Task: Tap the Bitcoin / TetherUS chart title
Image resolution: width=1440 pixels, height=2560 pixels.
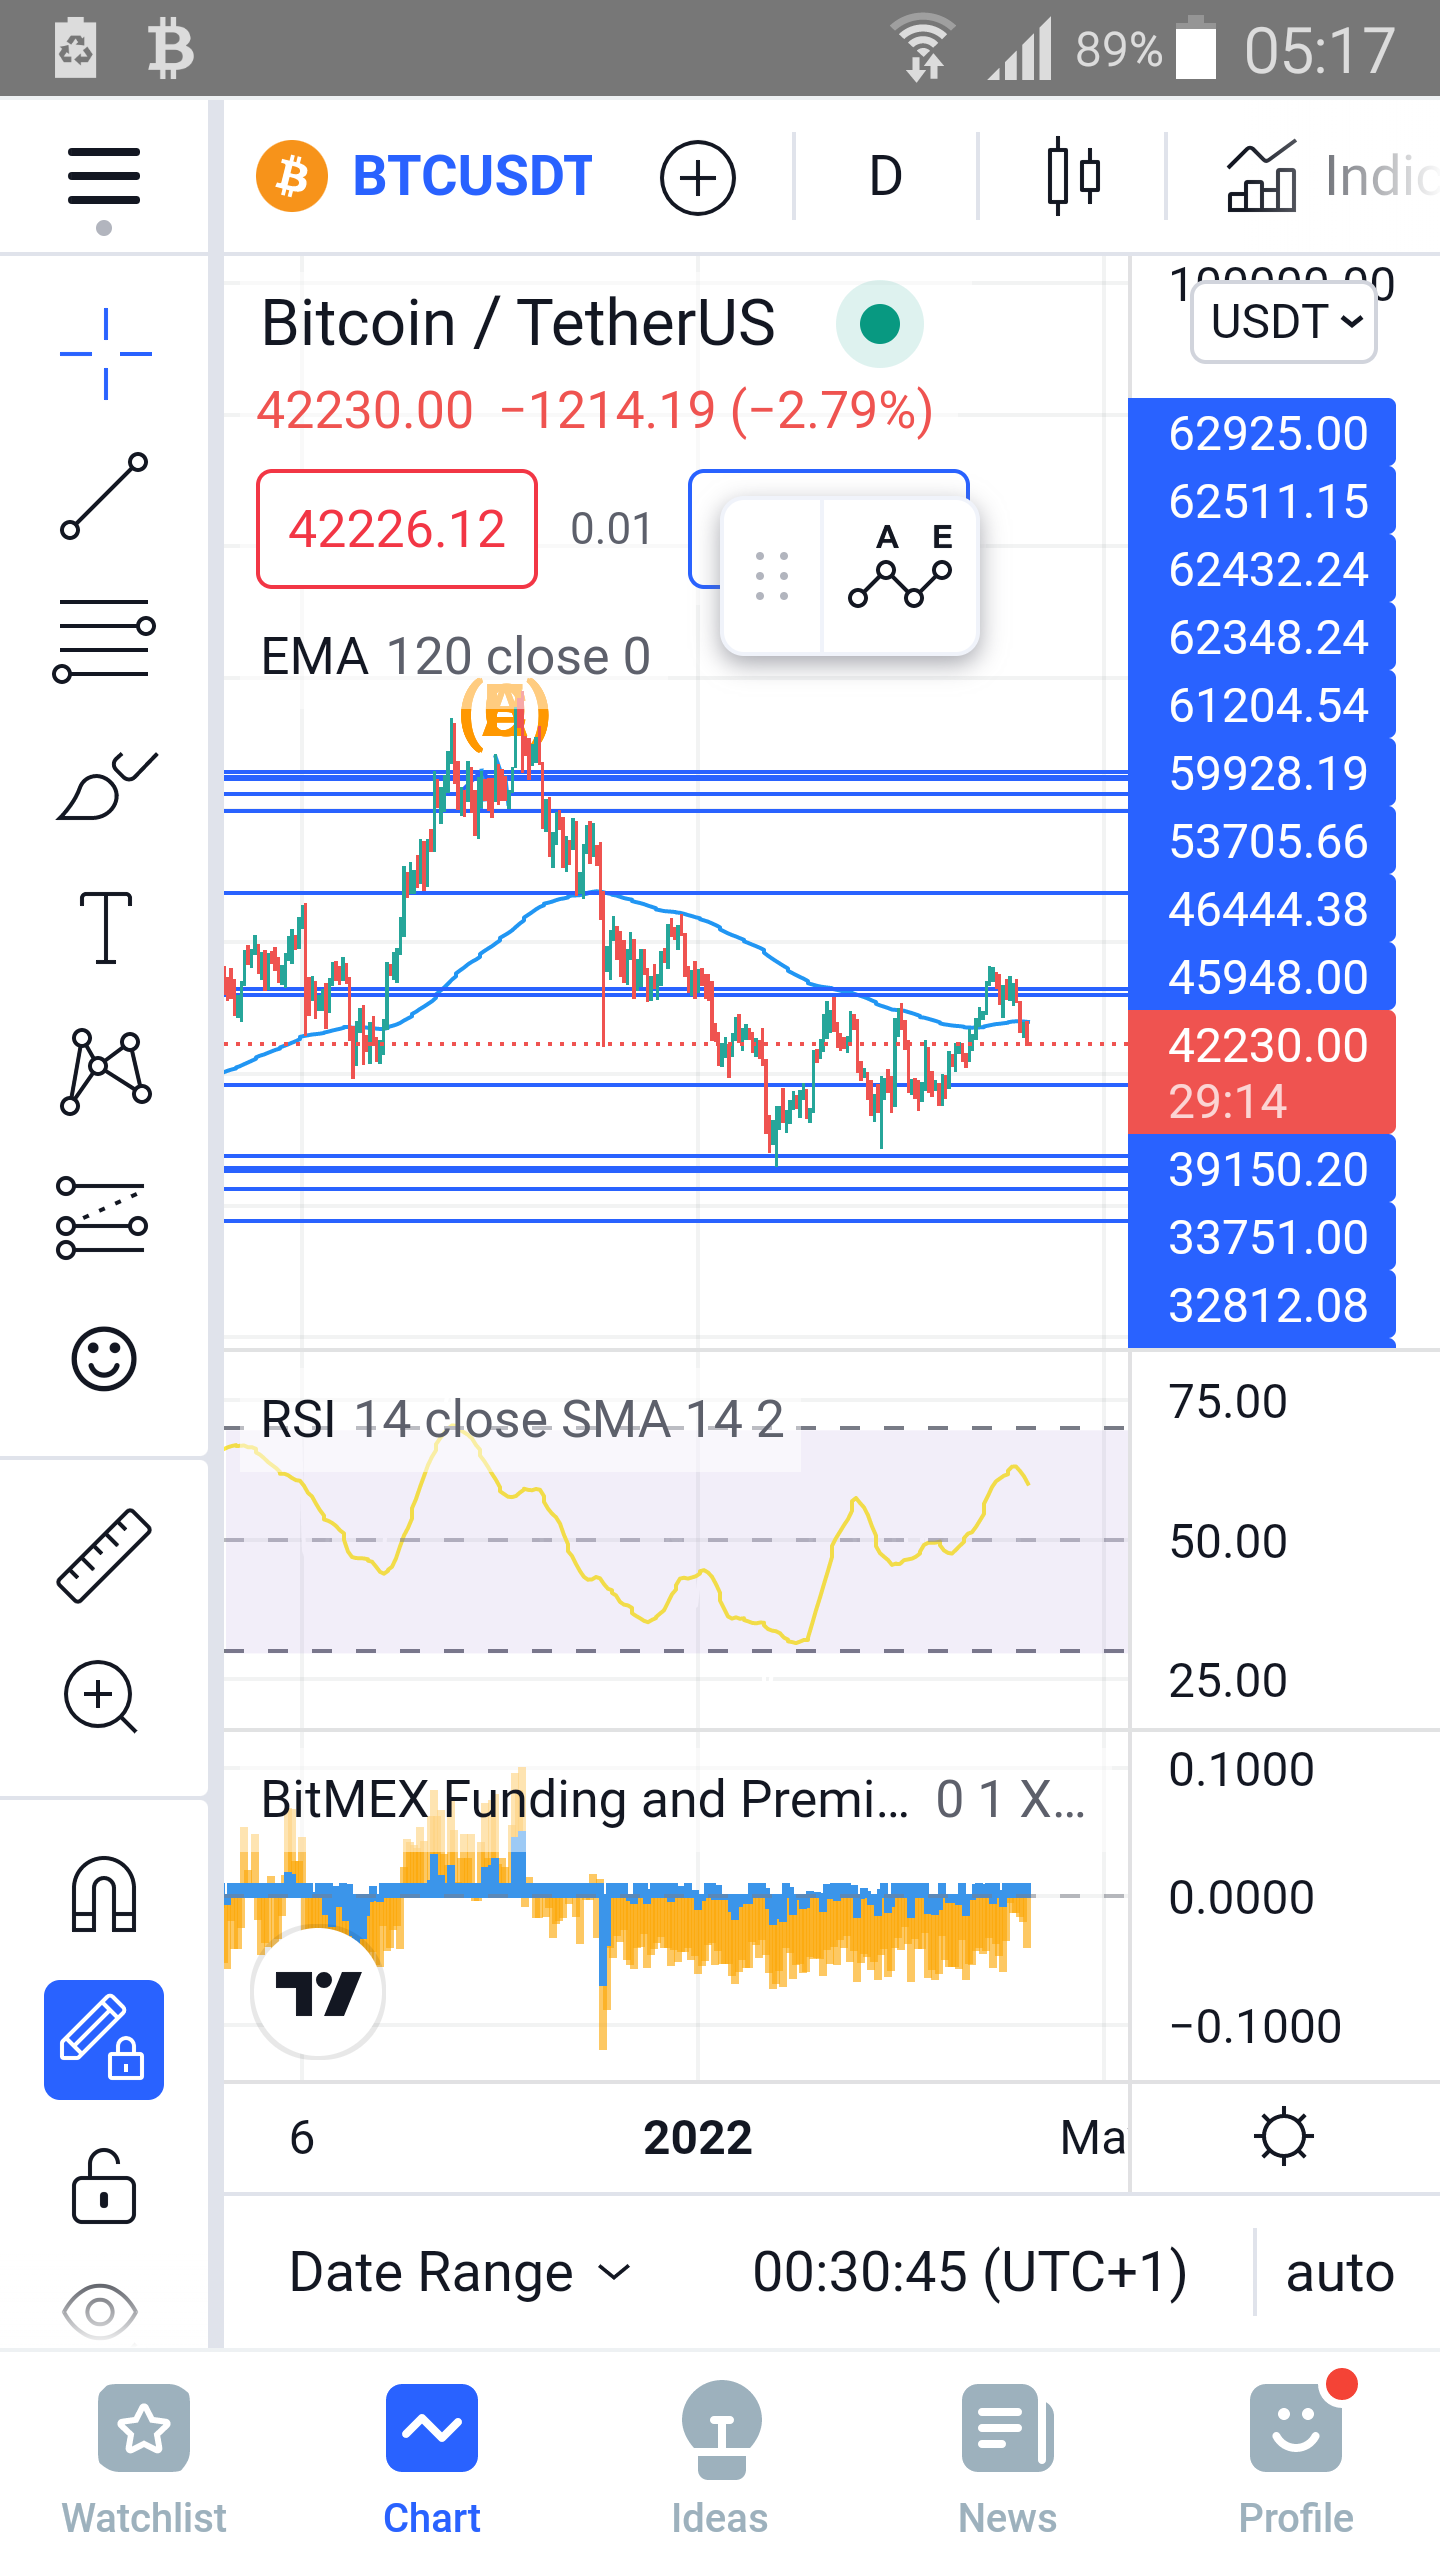Action: [x=518, y=323]
